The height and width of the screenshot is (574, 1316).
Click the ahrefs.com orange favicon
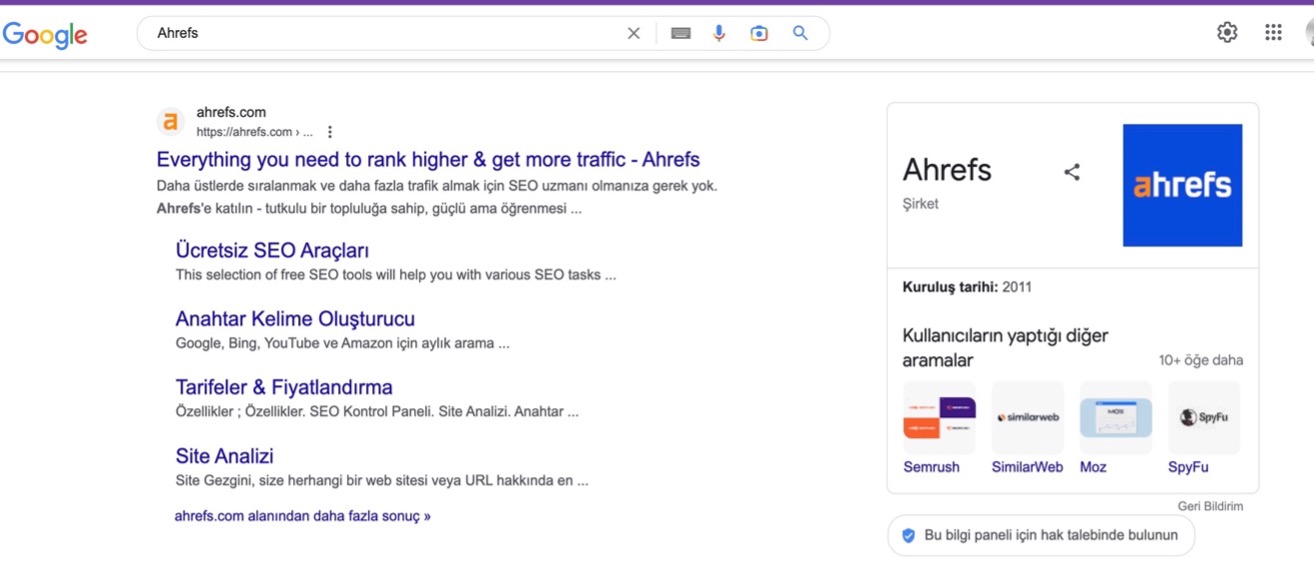click(x=171, y=122)
